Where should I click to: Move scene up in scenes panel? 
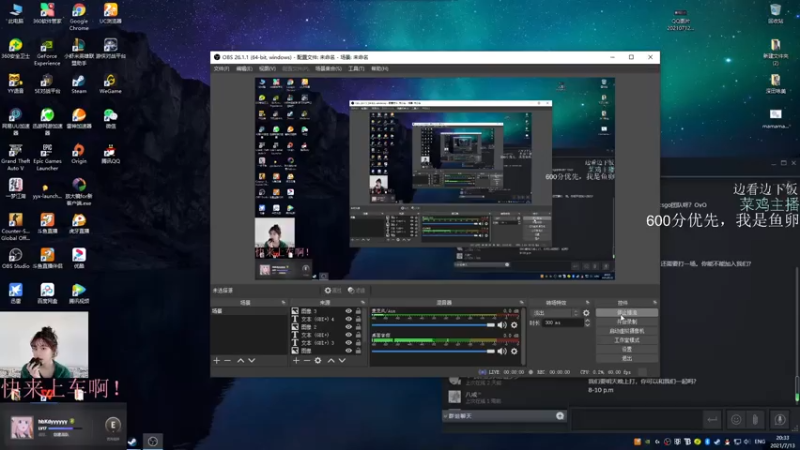pyautogui.click(x=240, y=361)
